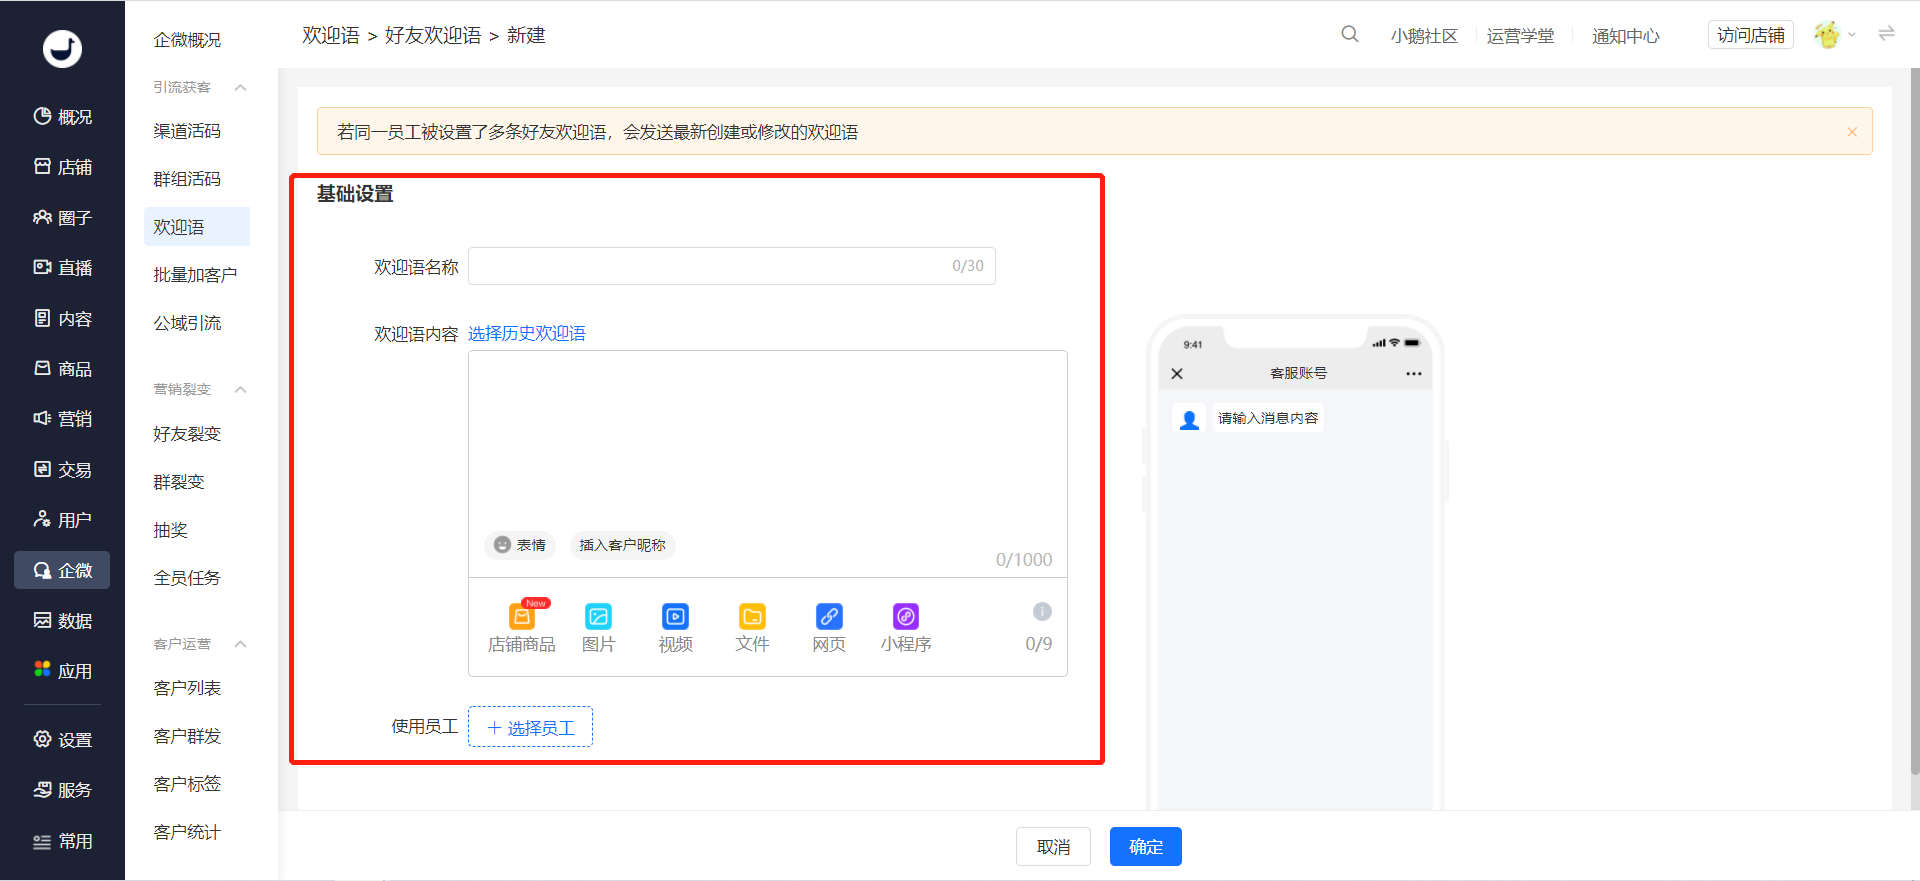Open 设置 settings in sidebar
The image size is (1920, 881).
coord(62,740)
